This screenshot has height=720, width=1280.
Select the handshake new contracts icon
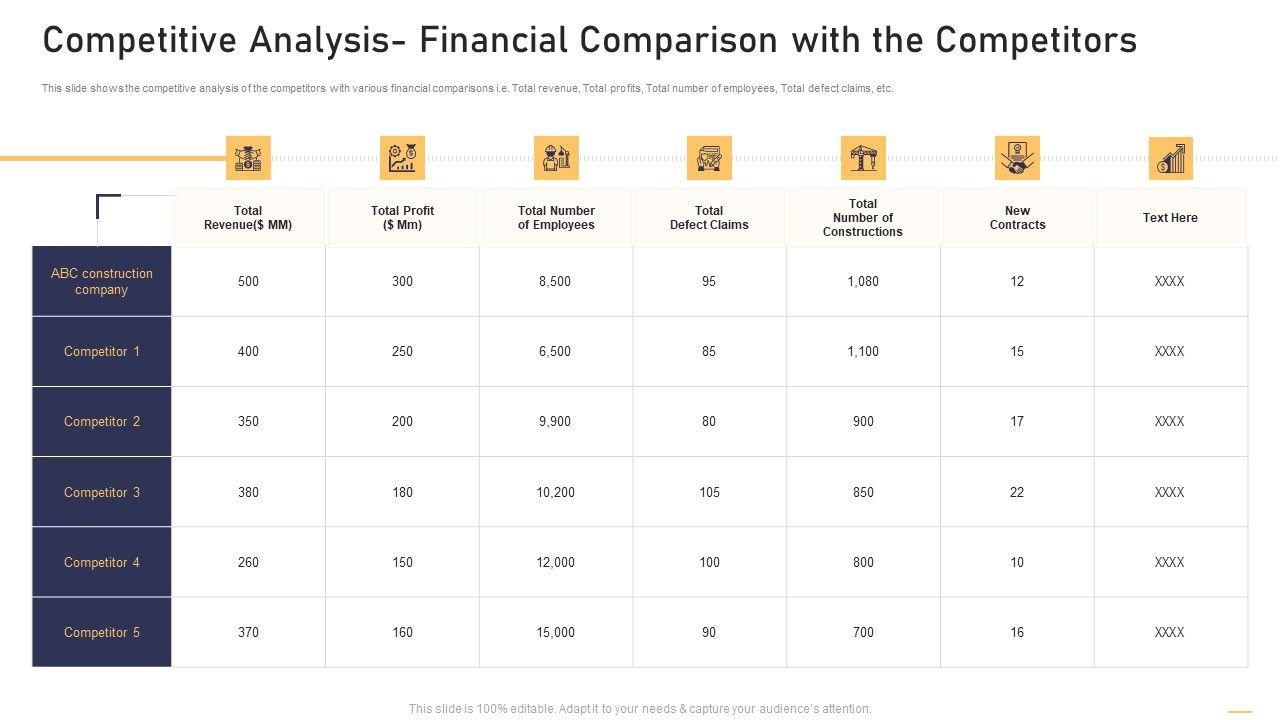tap(1017, 158)
